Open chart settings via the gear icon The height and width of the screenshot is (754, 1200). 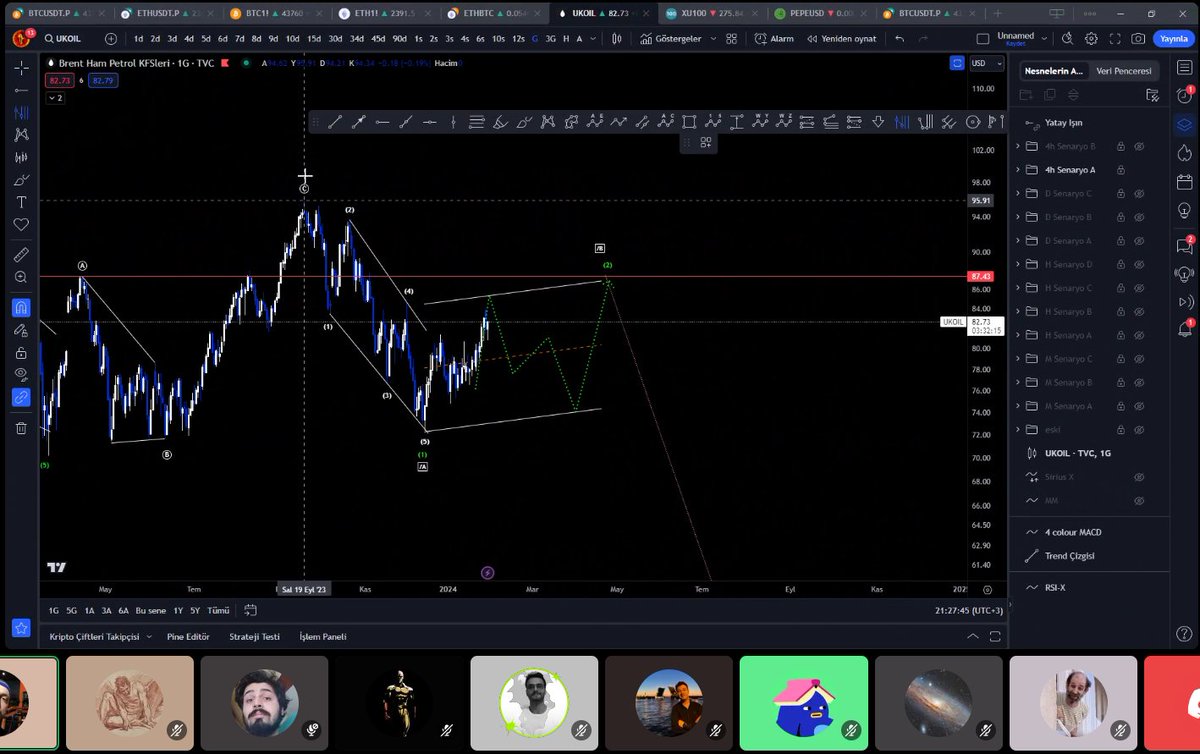pos(1091,38)
